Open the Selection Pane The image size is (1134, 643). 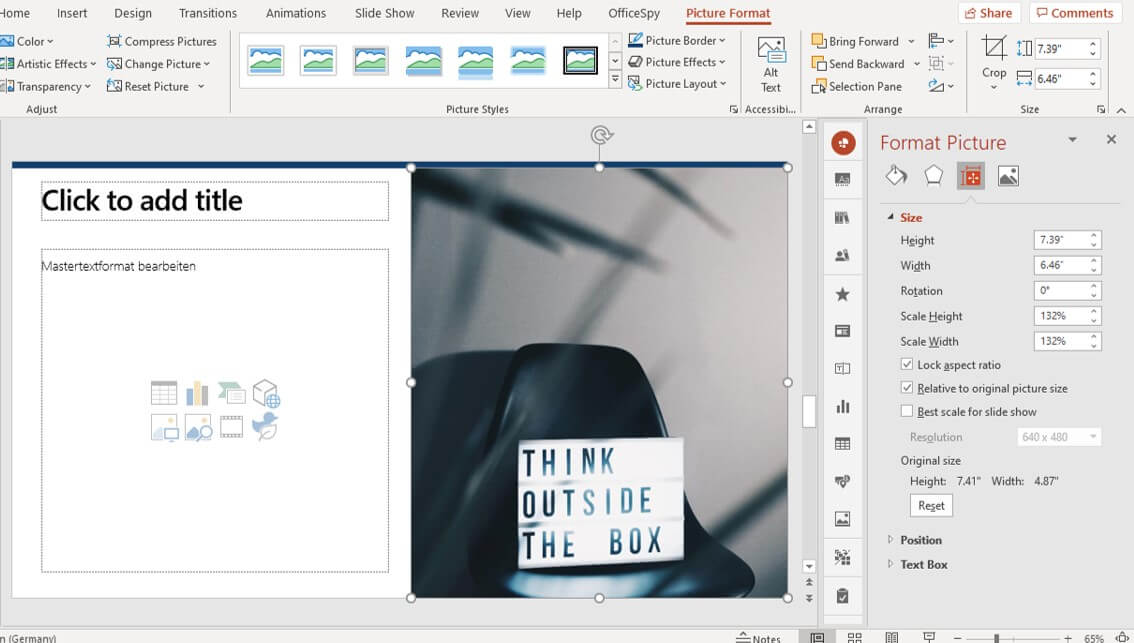(x=856, y=87)
